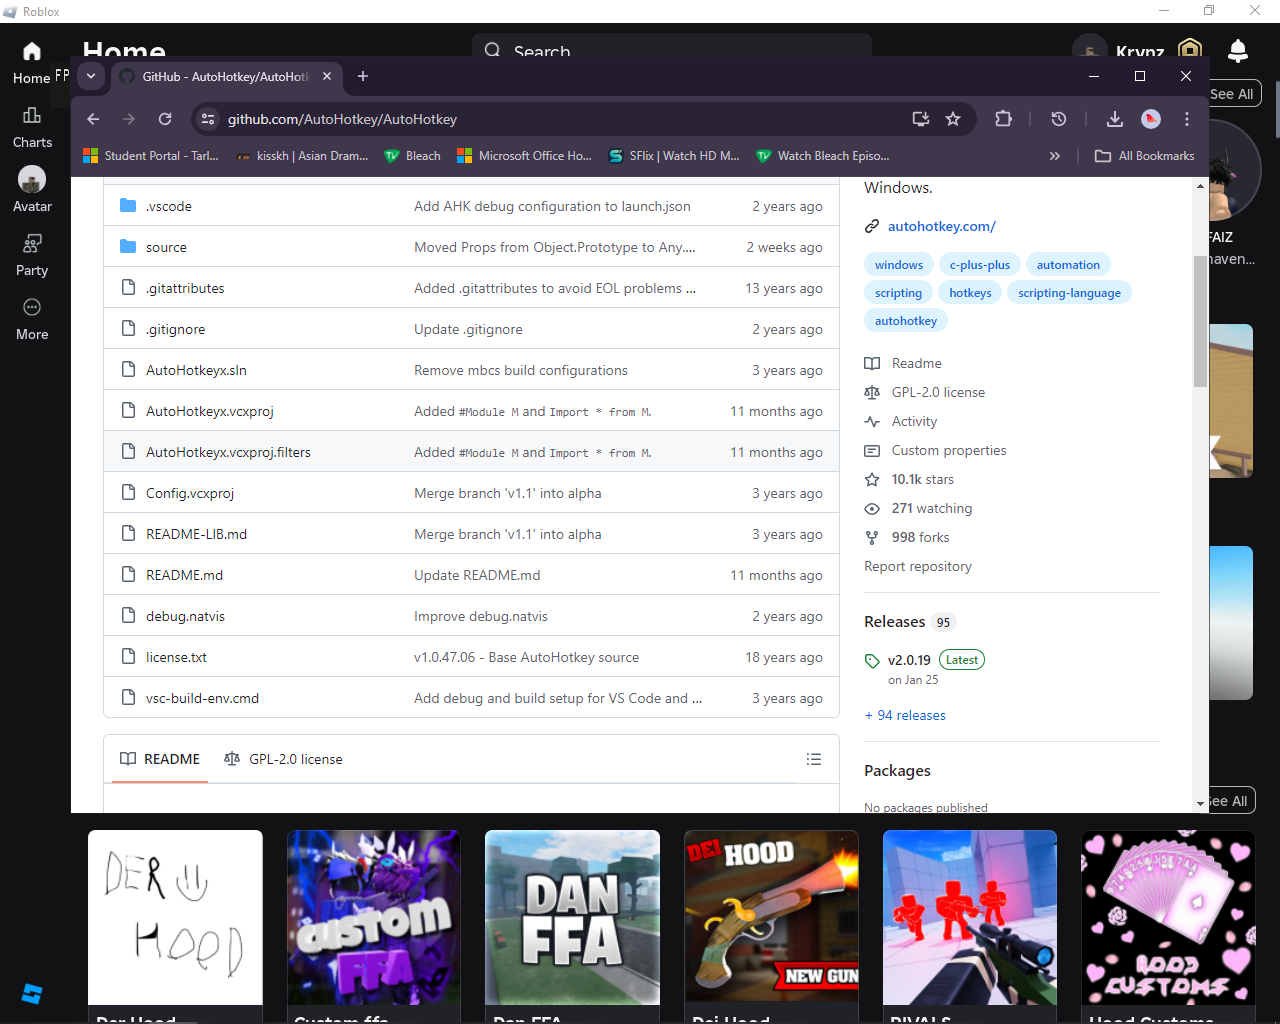This screenshot has height=1024, width=1280.
Task: Bookmark this tab with star icon
Action: point(953,119)
